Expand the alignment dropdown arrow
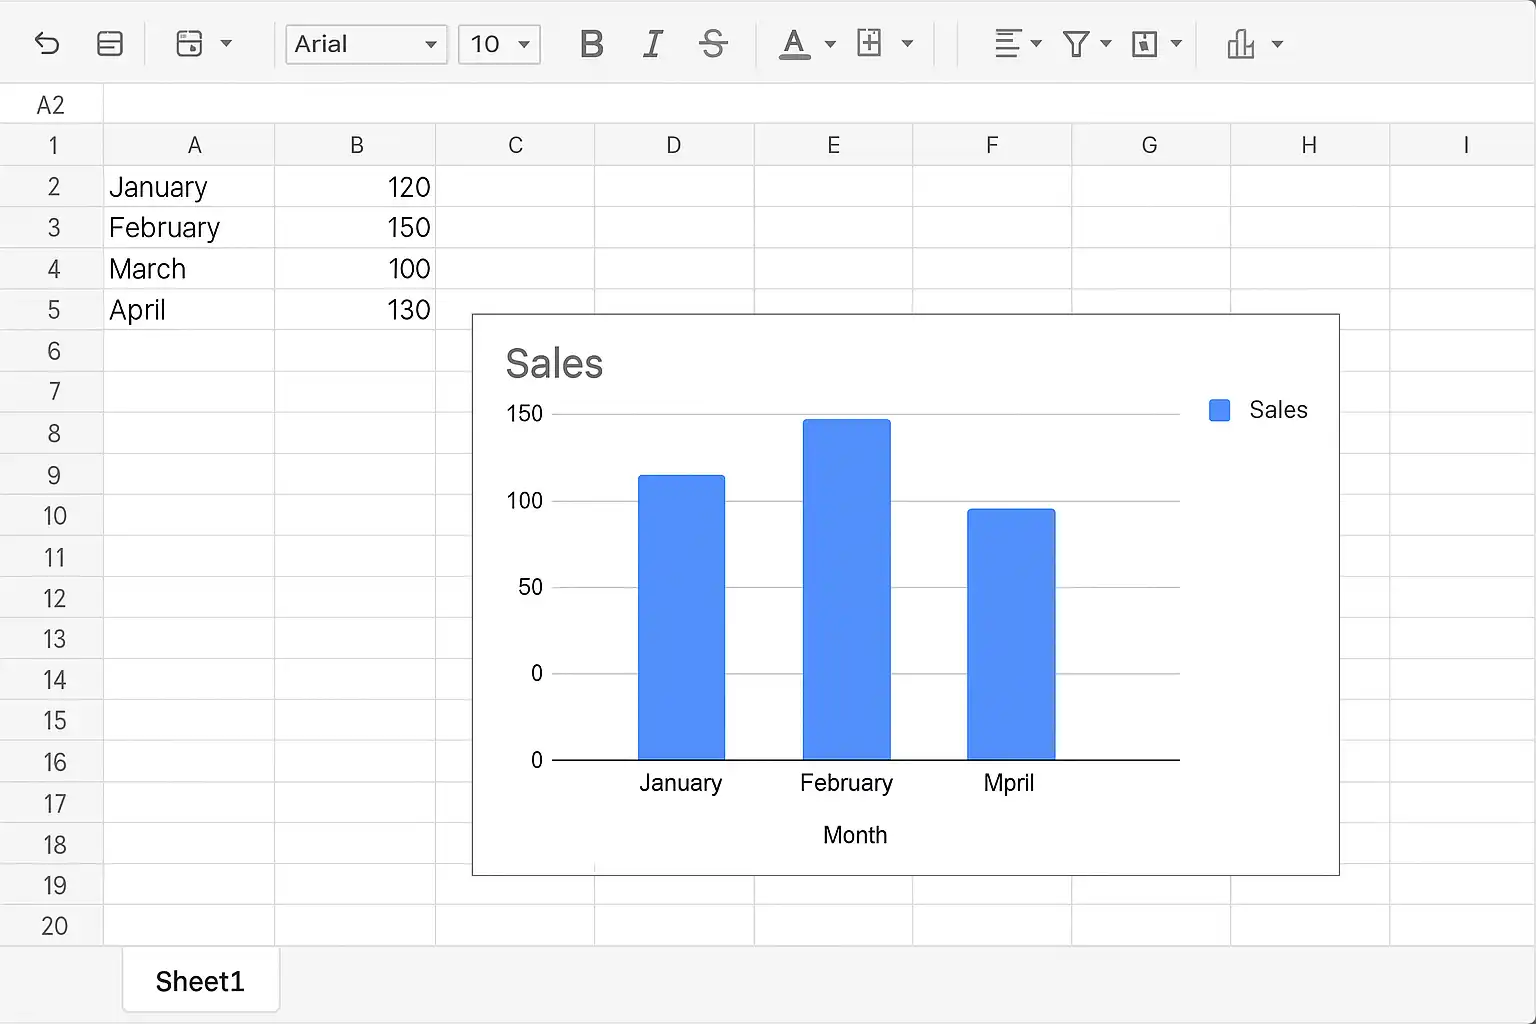This screenshot has width=1536, height=1024. point(1036,44)
